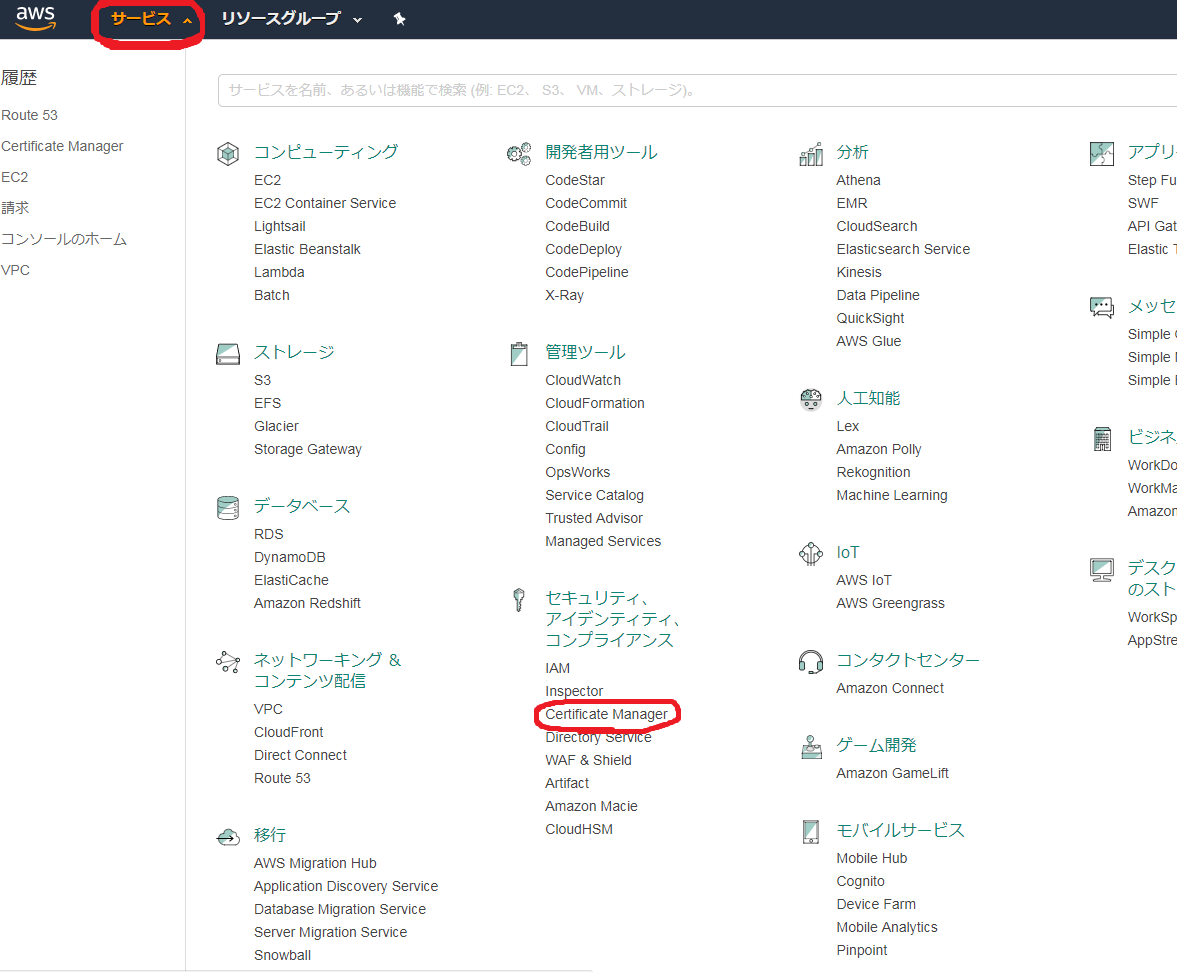
Task: Click the speech bubble messaging icon
Action: point(1102,307)
